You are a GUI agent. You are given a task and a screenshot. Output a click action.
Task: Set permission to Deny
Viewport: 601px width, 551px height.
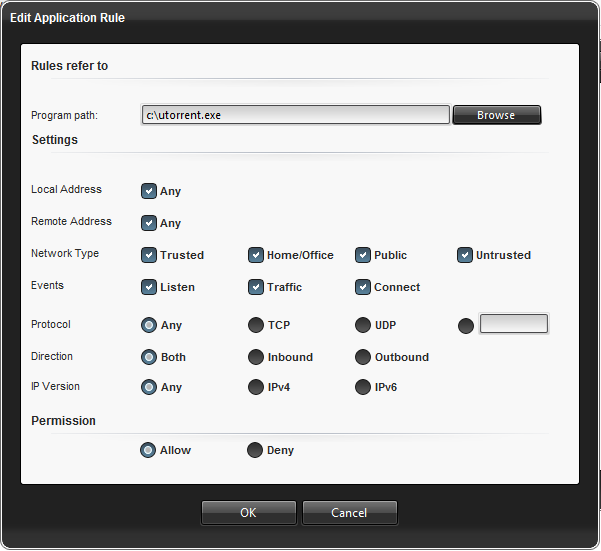(x=255, y=450)
